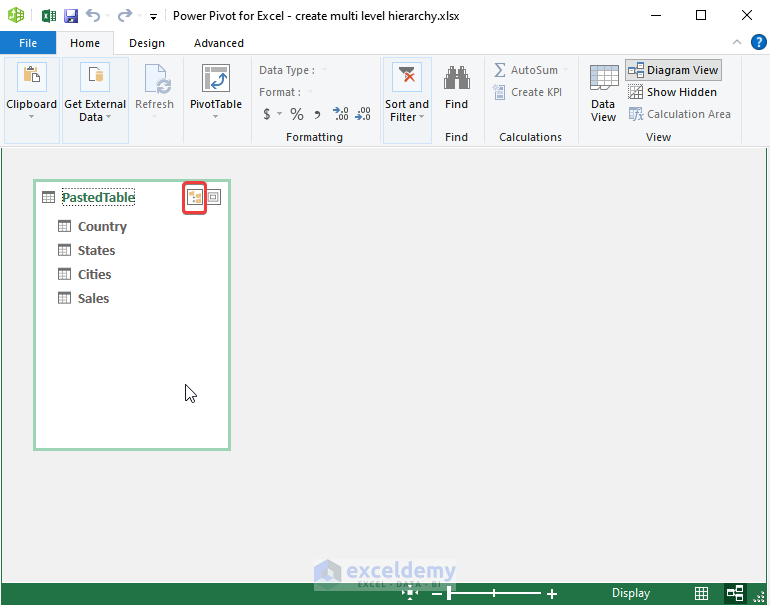Open Sort and Filter dropdown

(407, 100)
